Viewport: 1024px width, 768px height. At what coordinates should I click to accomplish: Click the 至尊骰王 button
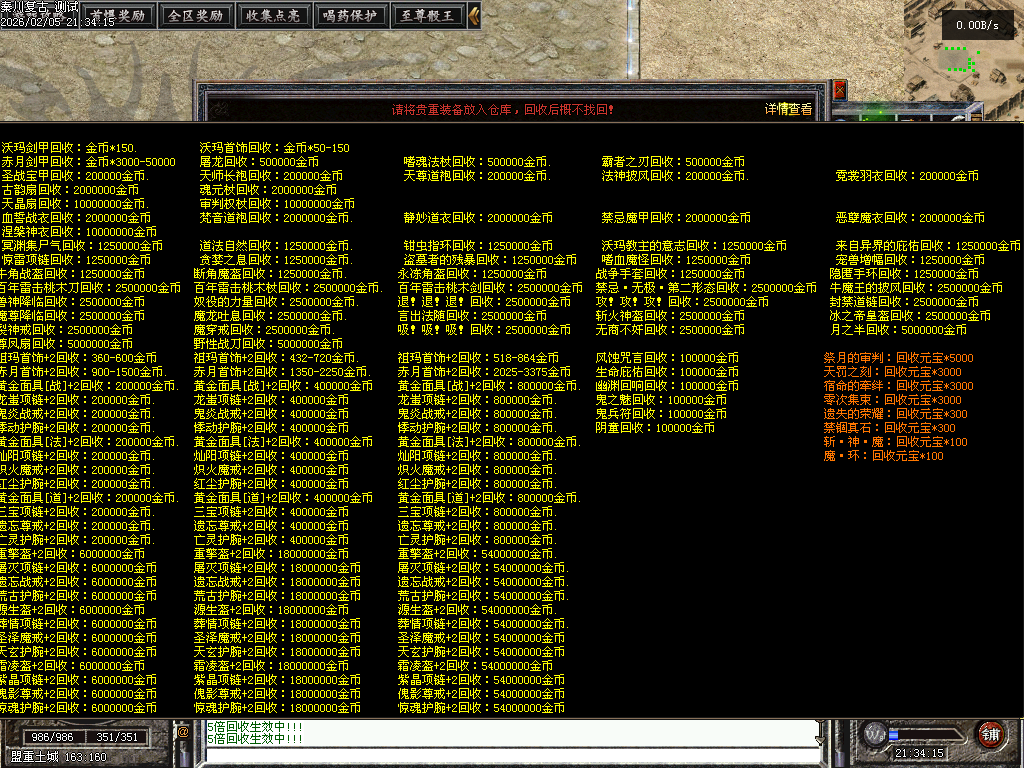tap(428, 16)
